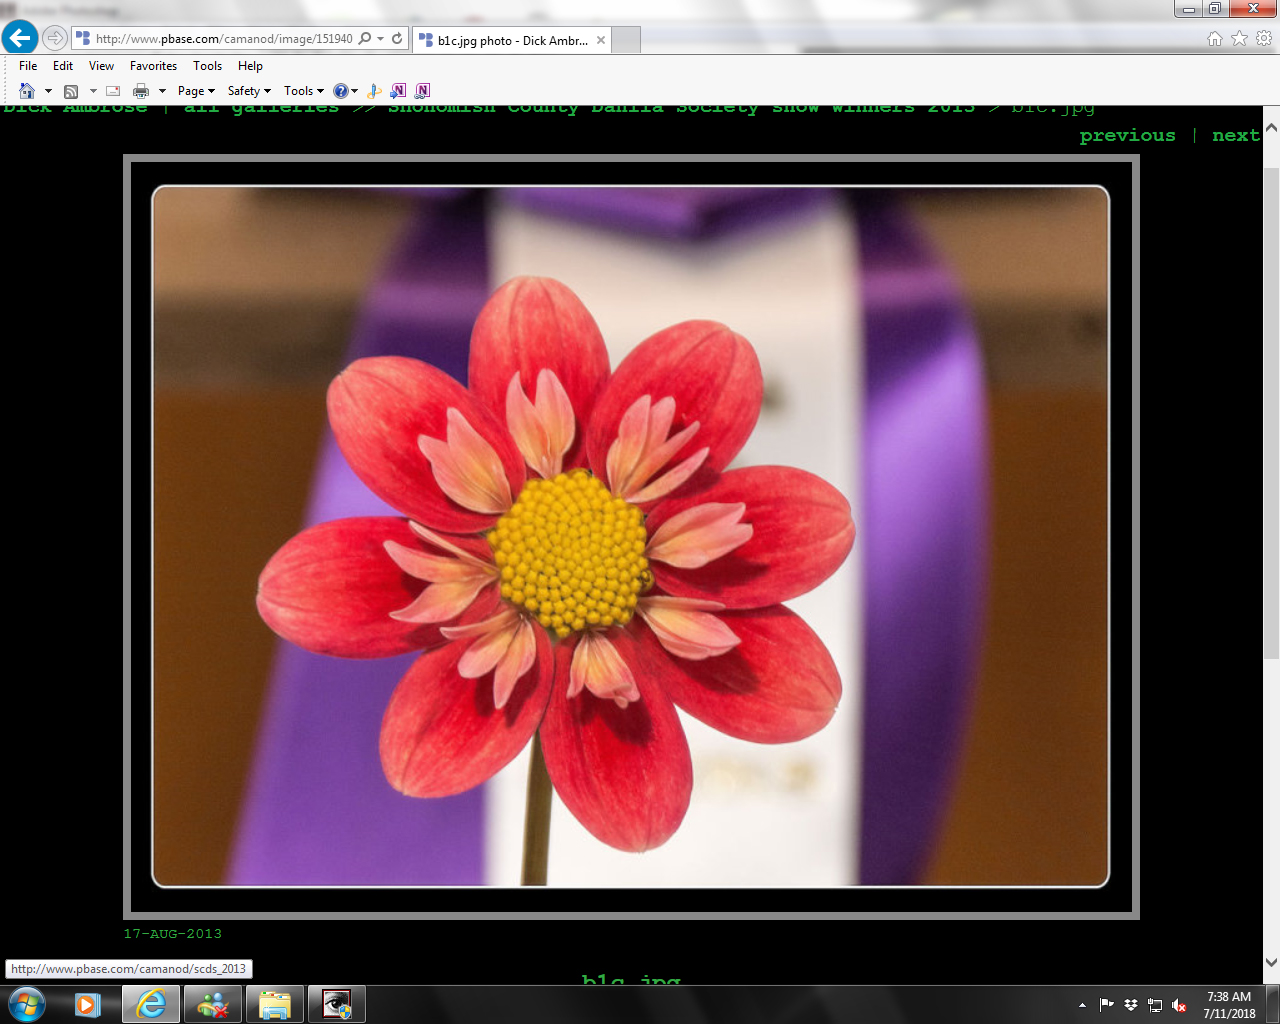Click the blue Help question mark icon
1280x1024 pixels.
pyautogui.click(x=340, y=91)
